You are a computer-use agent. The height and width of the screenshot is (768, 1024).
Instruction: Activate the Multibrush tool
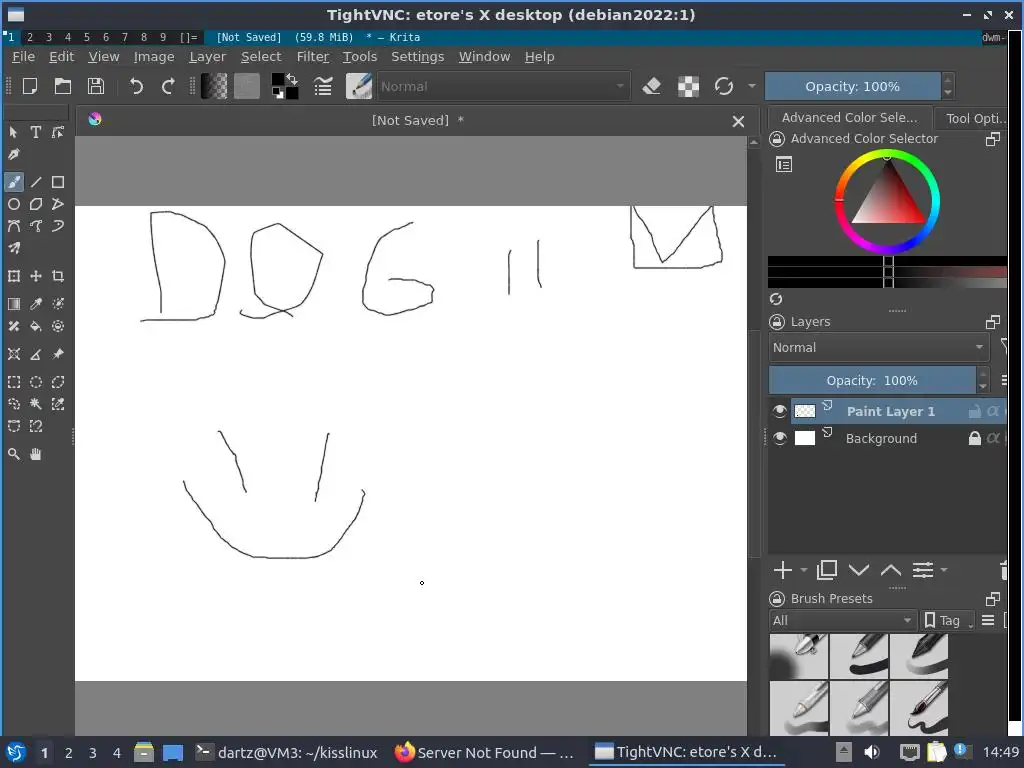tap(14, 248)
